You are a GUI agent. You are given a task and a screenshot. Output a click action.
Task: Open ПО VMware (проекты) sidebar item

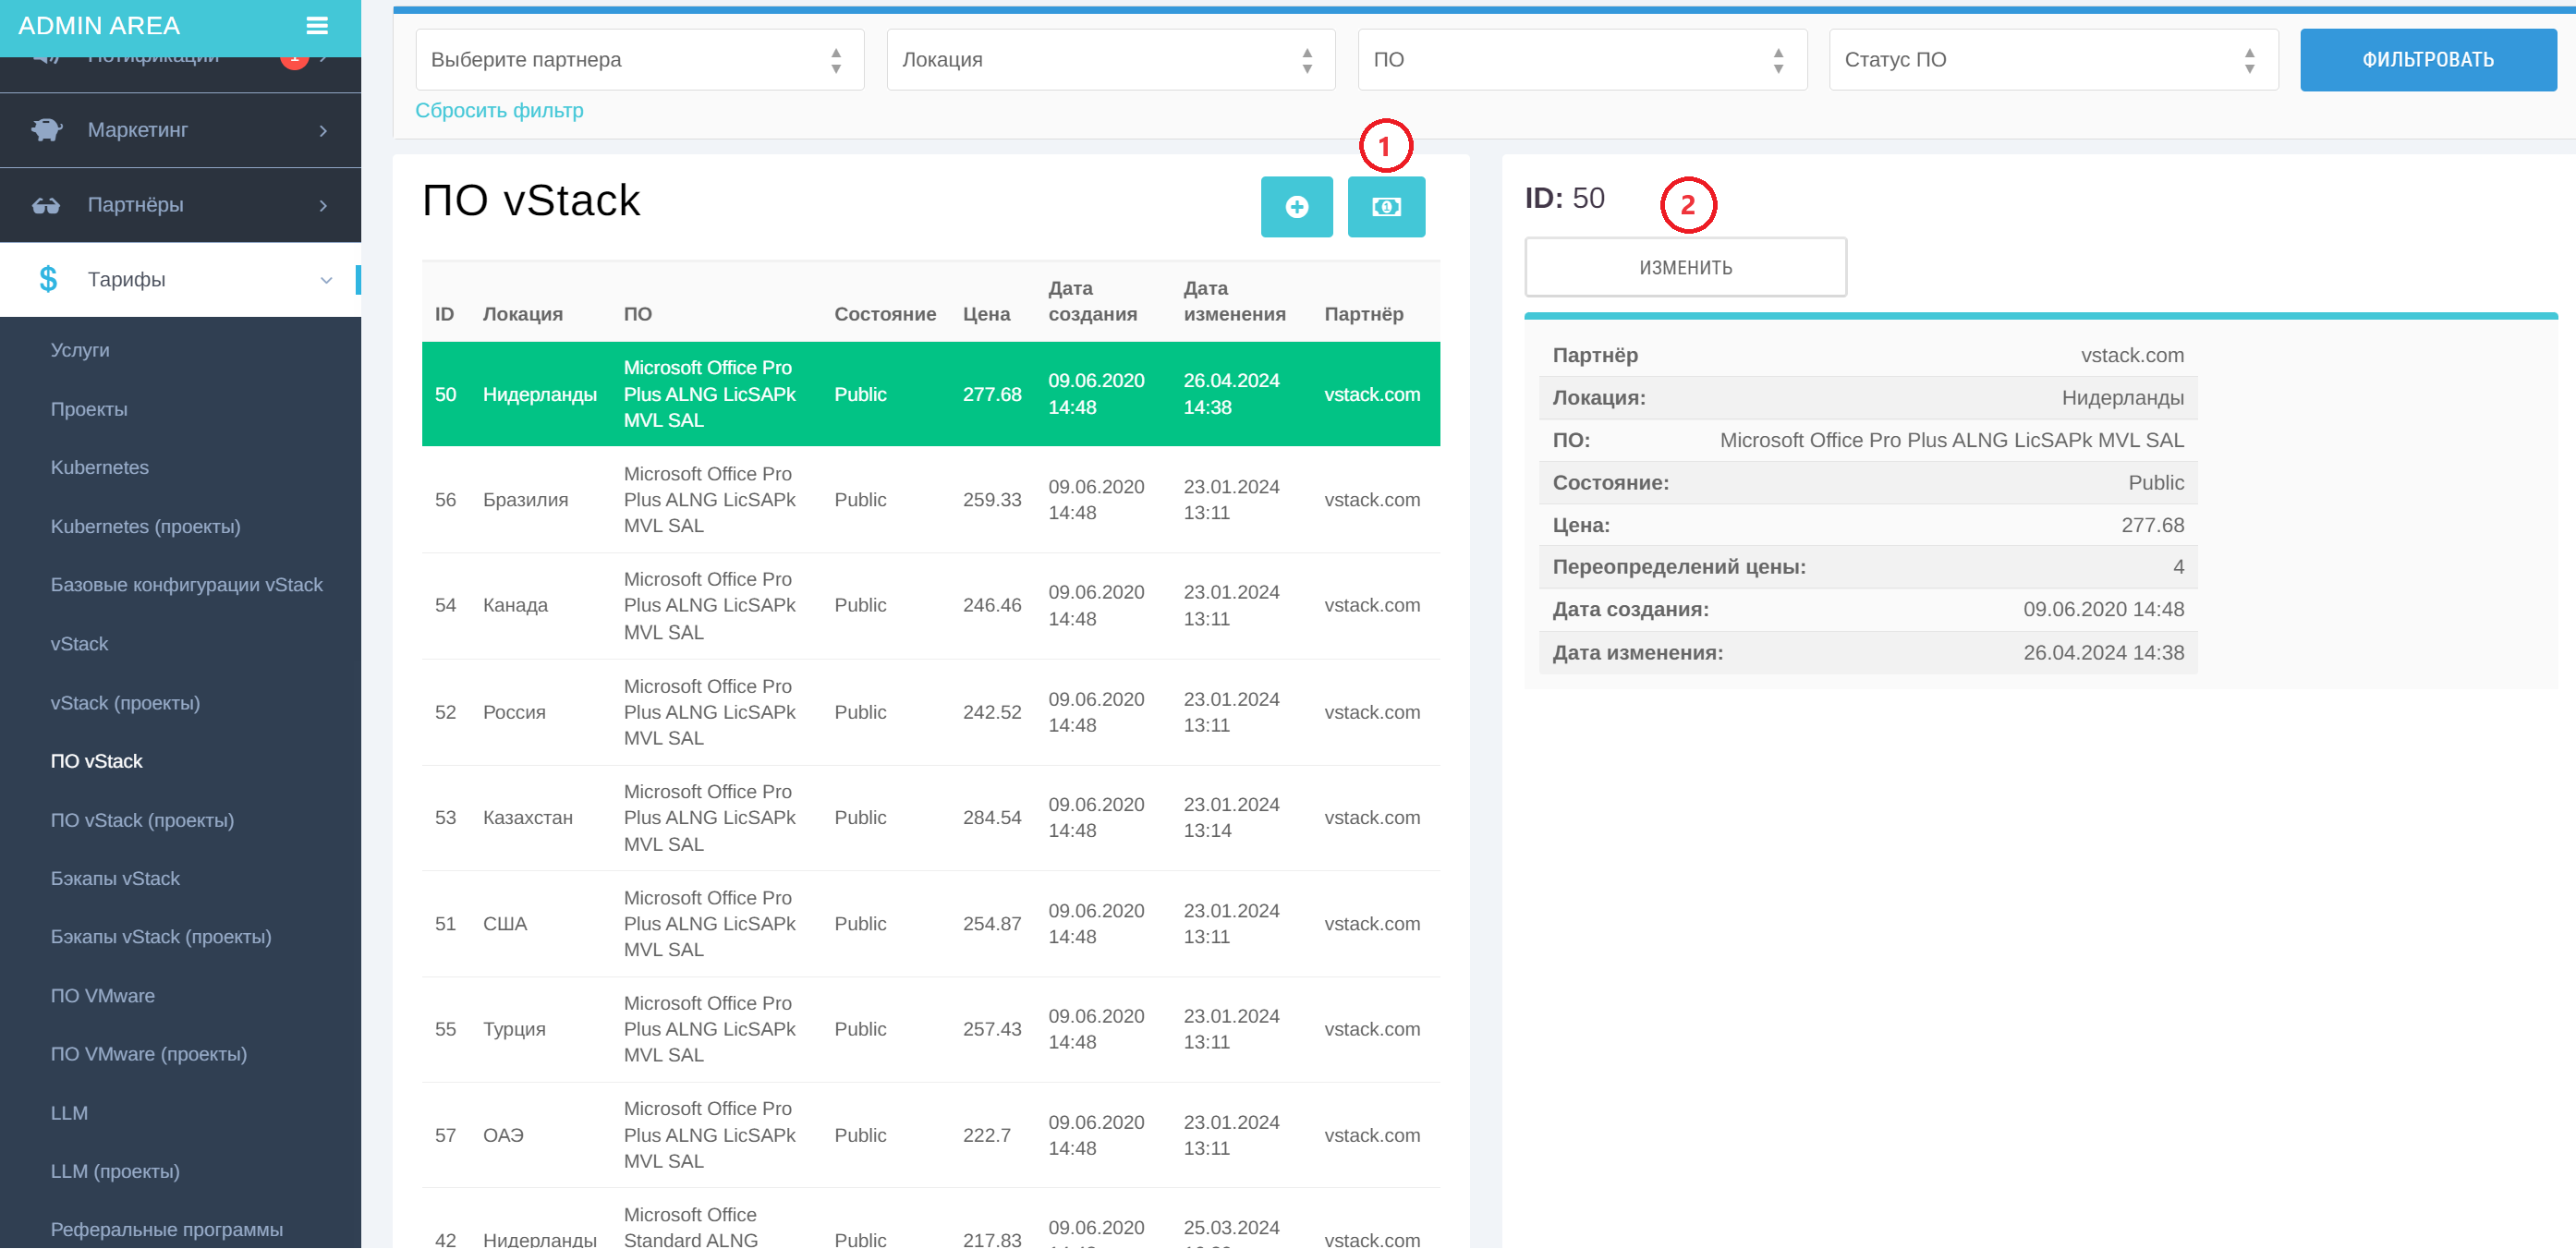[148, 1054]
